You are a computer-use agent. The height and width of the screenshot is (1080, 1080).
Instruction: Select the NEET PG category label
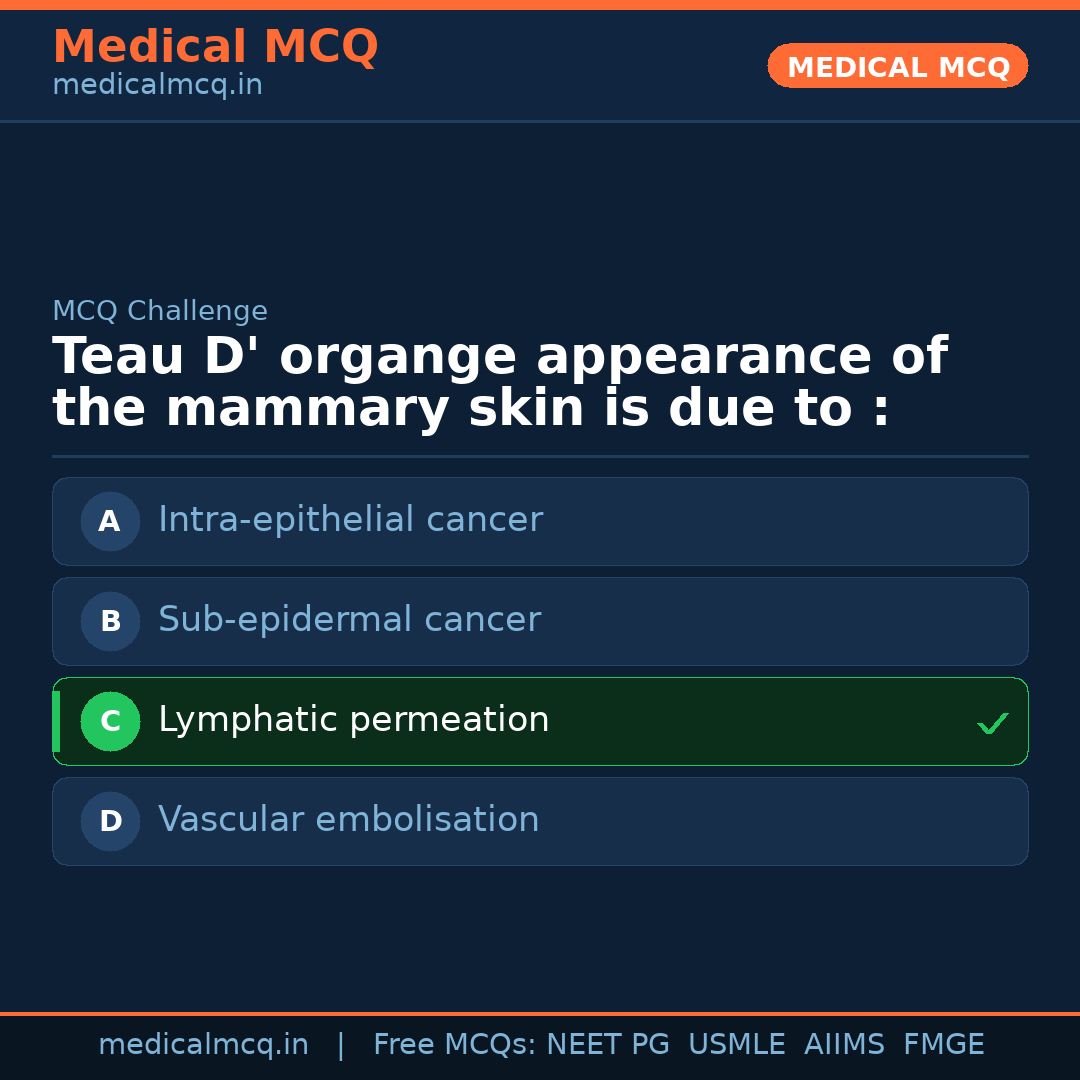coord(607,1044)
